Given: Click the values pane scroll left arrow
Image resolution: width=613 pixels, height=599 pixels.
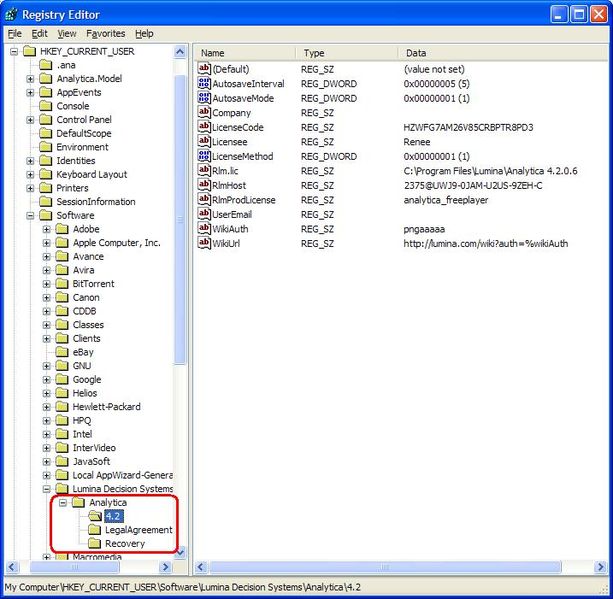Looking at the screenshot, I should tap(201, 567).
